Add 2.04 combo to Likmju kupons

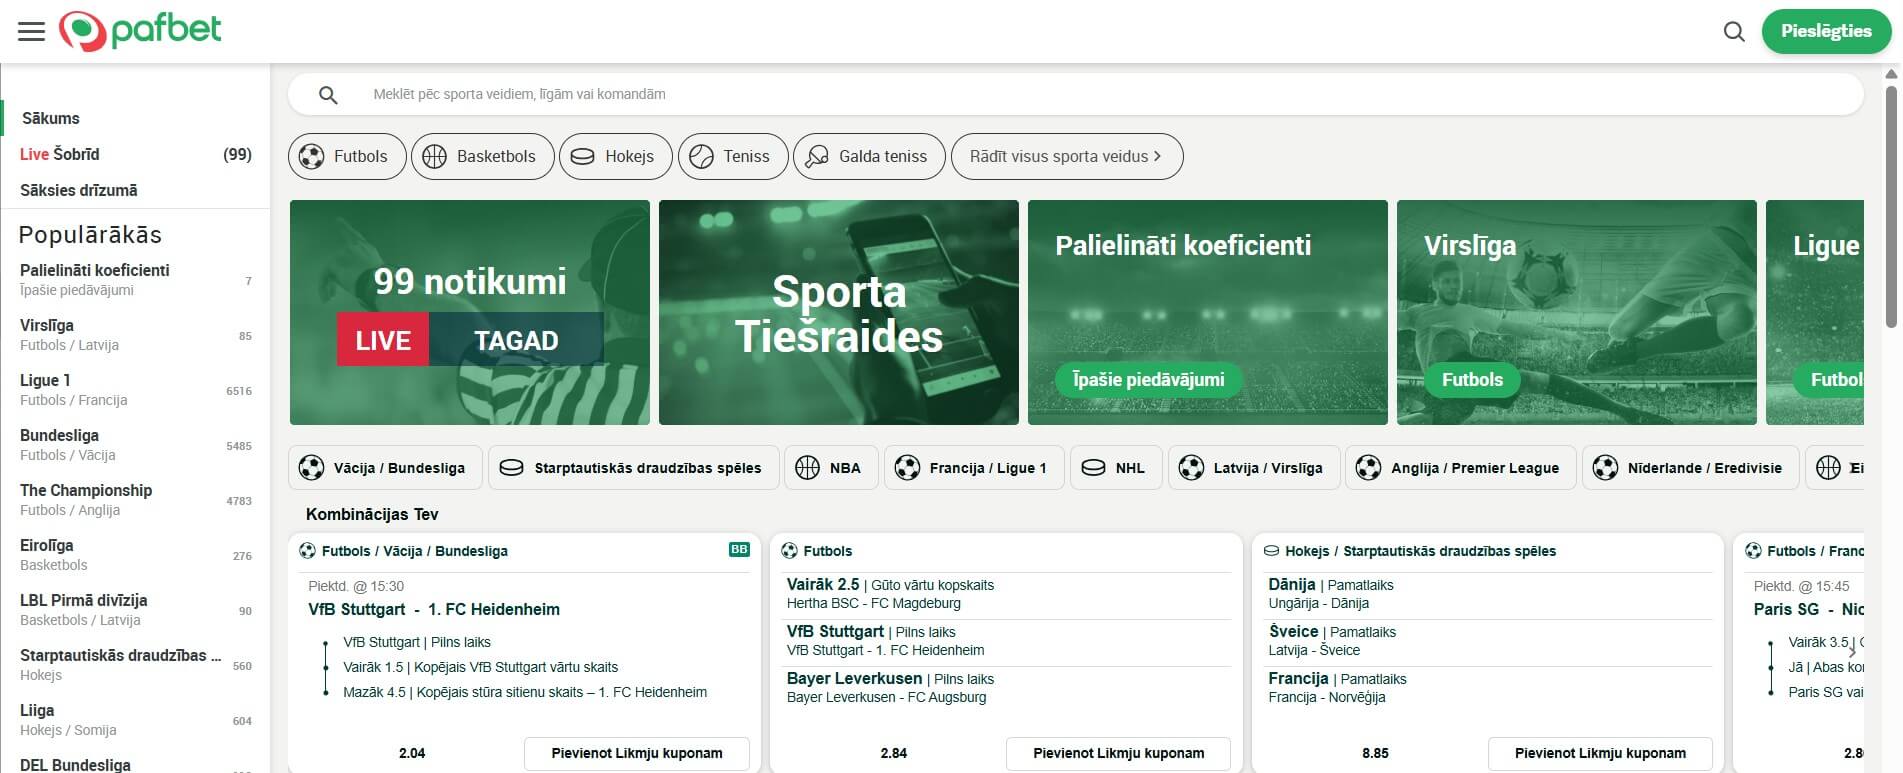click(x=637, y=754)
